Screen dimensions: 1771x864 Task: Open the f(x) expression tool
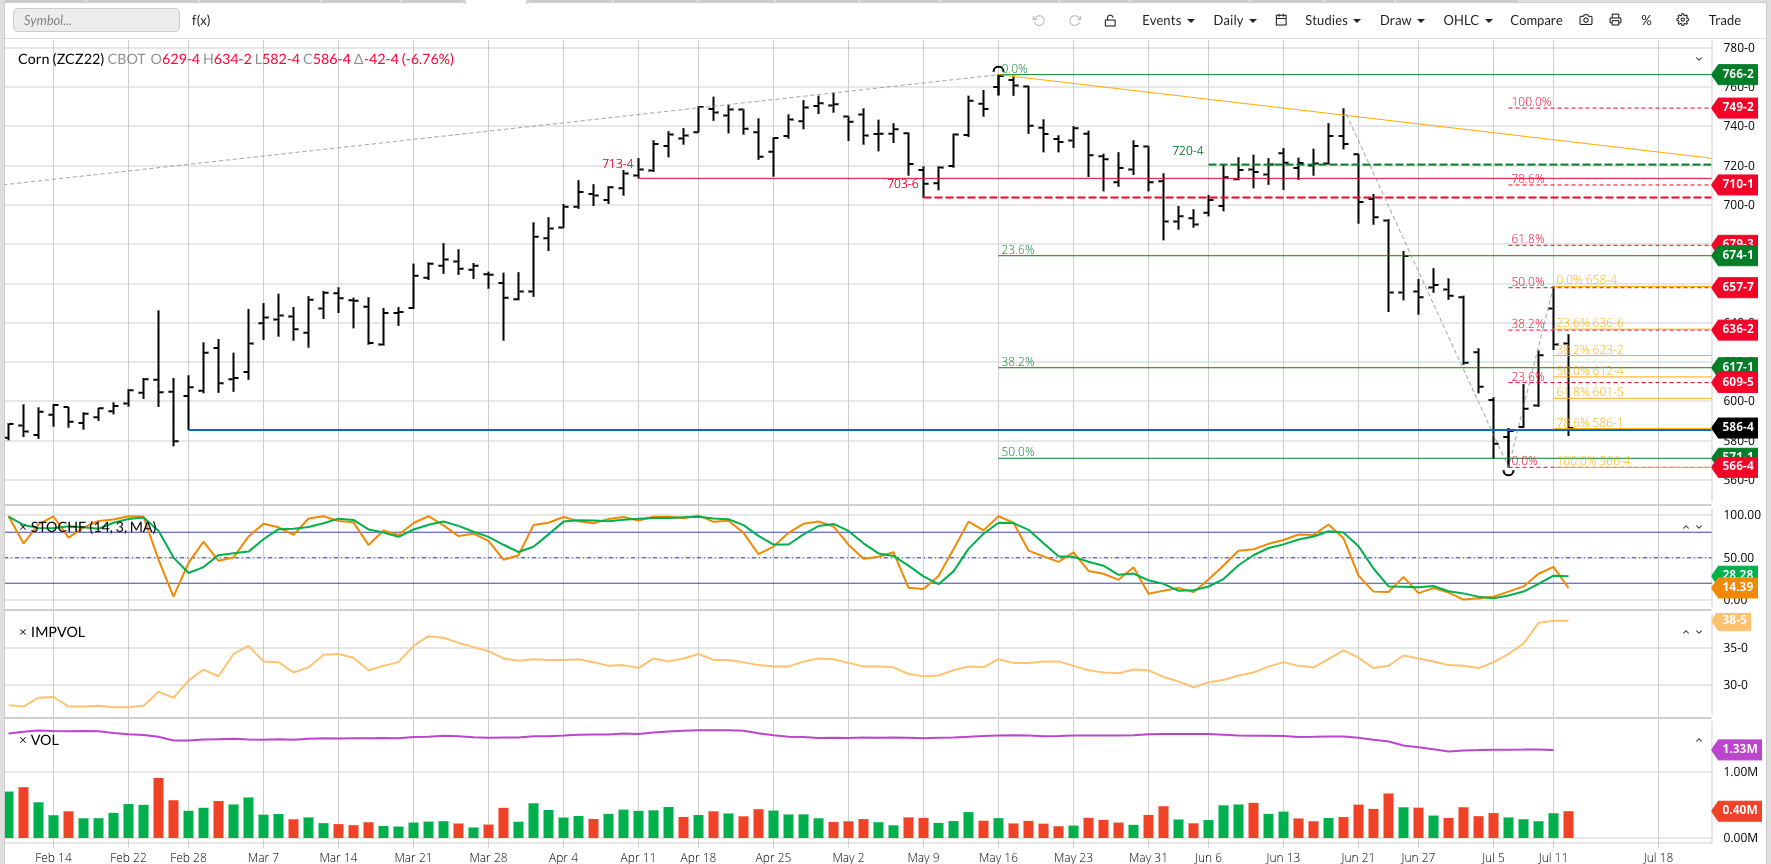pyautogui.click(x=201, y=20)
